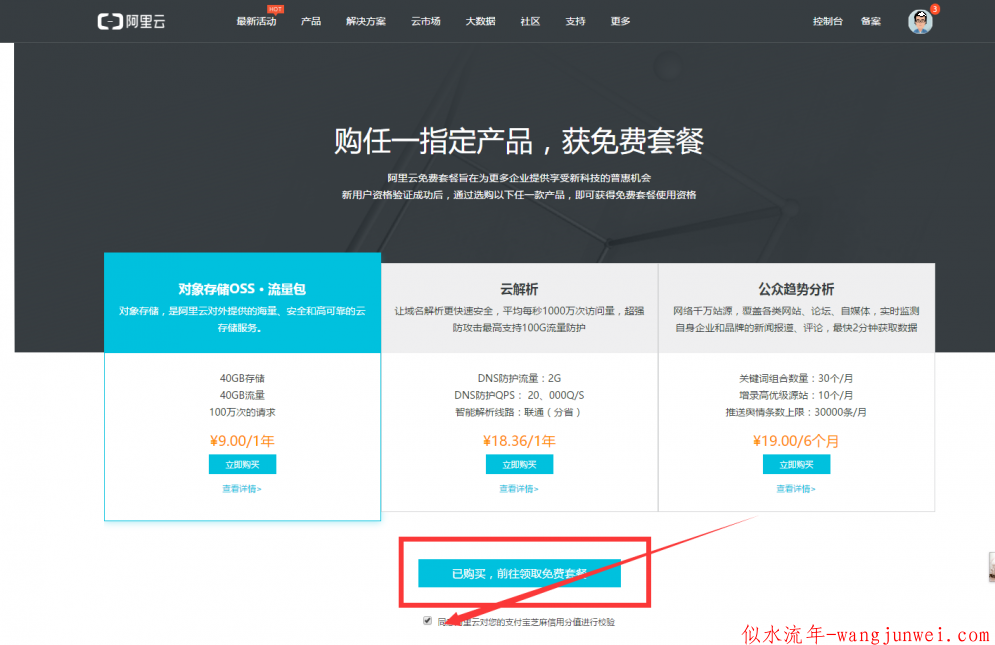Click the 阿里云 logo

[131, 22]
